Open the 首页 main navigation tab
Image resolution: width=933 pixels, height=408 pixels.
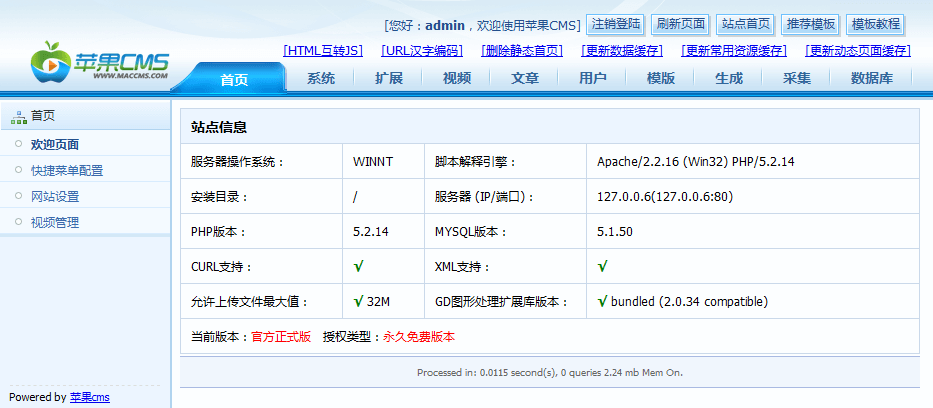coord(234,79)
